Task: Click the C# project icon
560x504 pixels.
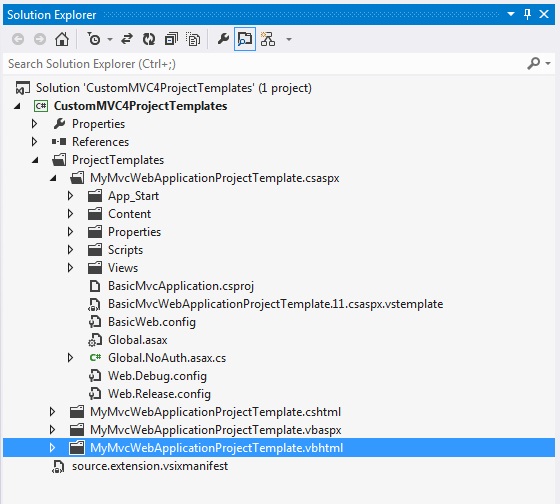Action: pos(41,106)
